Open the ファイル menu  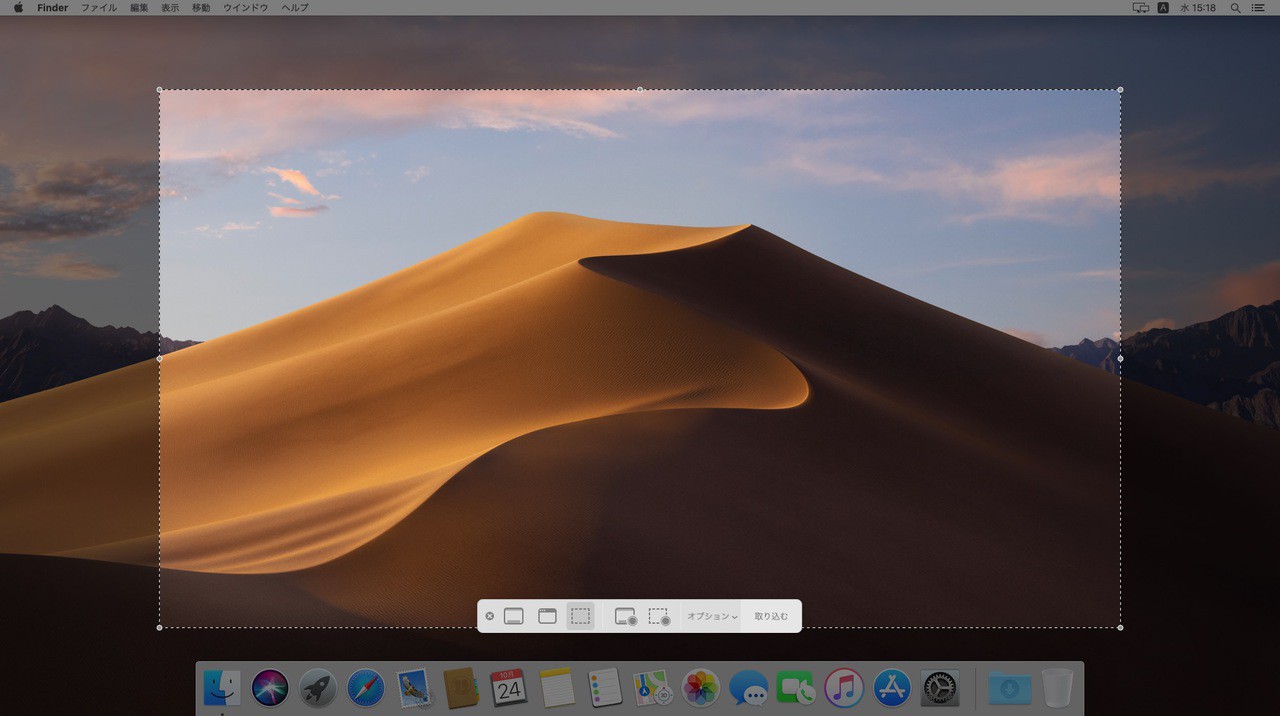click(99, 8)
